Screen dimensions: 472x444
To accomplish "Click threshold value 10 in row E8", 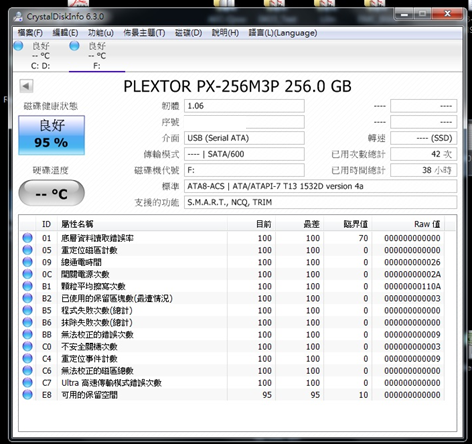I will coord(363,395).
